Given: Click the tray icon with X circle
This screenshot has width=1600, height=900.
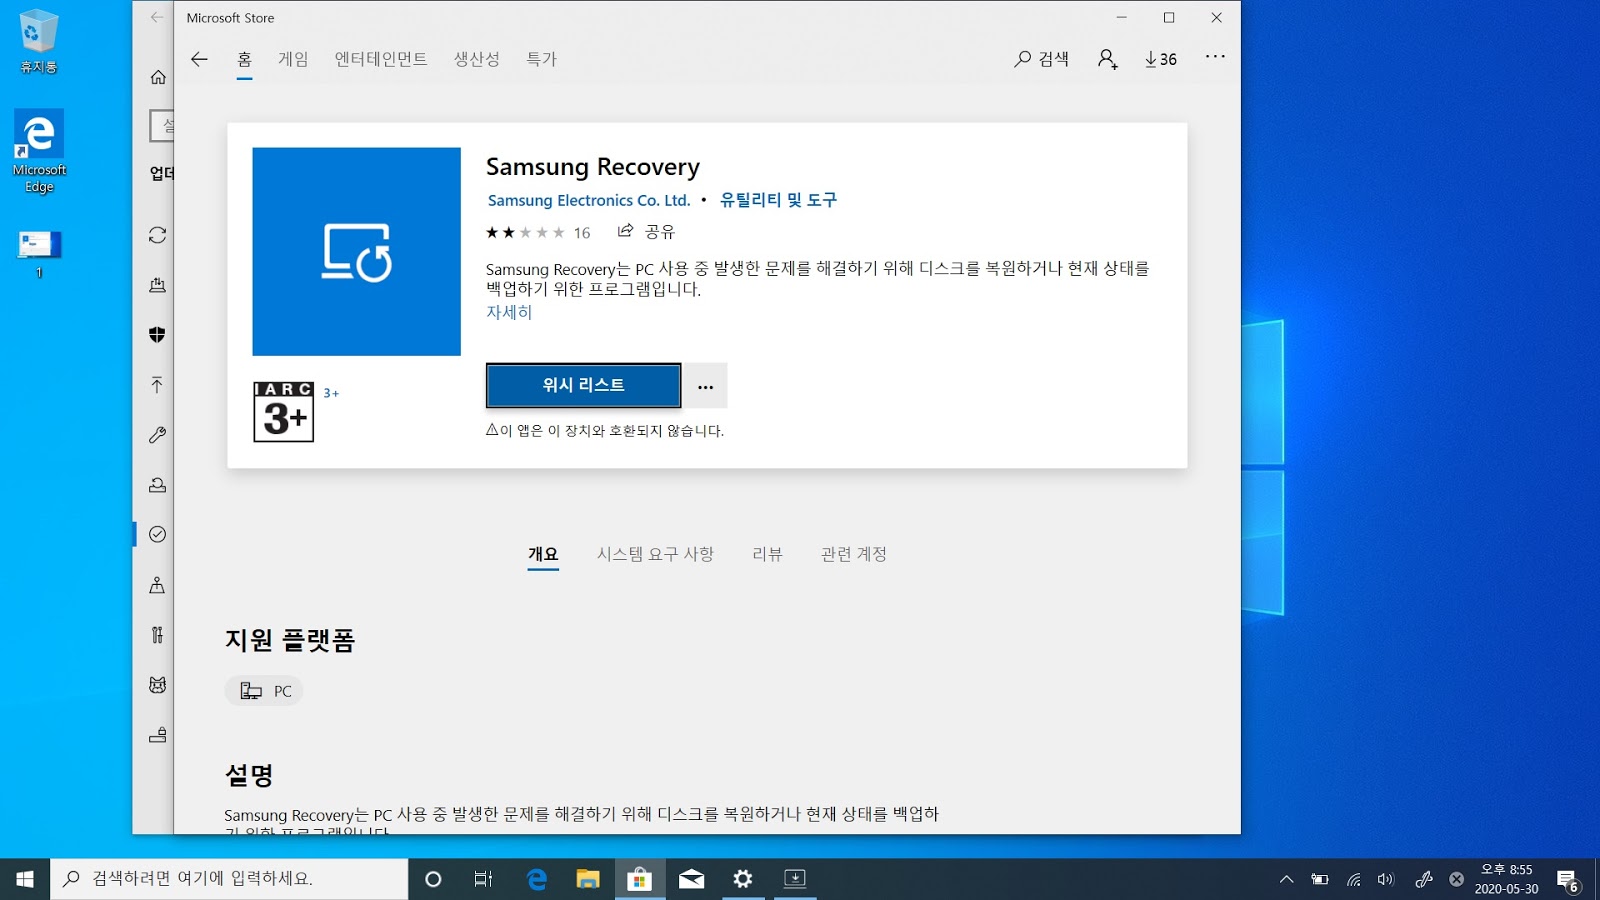Looking at the screenshot, I should (x=1456, y=879).
